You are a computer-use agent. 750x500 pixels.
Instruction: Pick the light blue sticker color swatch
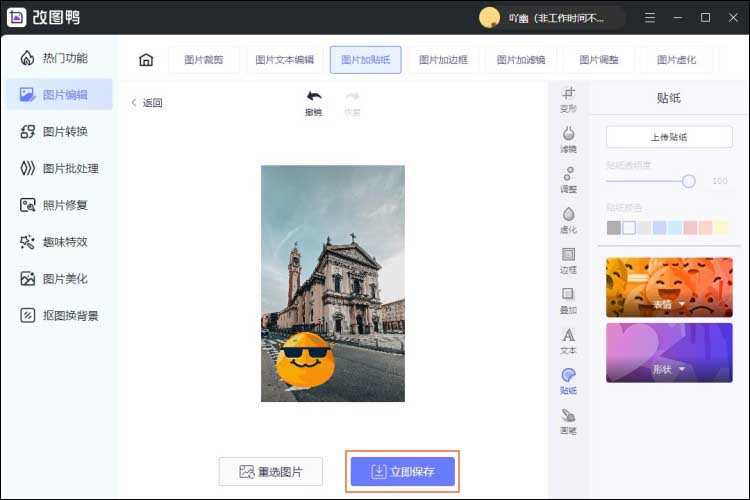click(675, 228)
